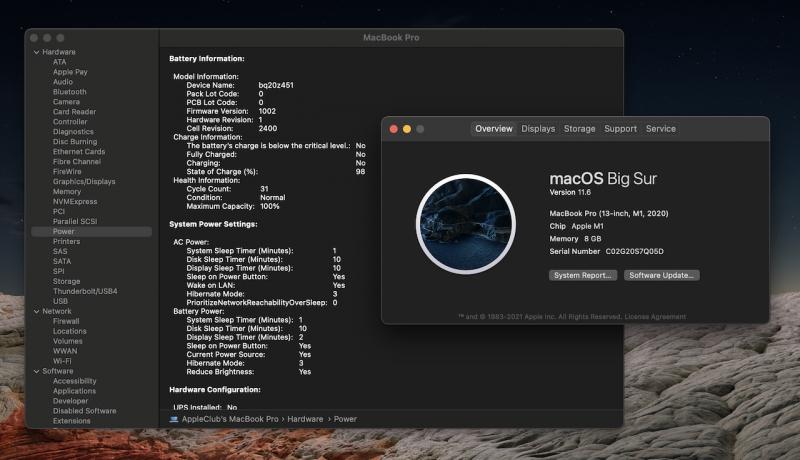800x460 pixels.
Task: Select Power in the bottom path bar
Action: pyautogui.click(x=345, y=419)
